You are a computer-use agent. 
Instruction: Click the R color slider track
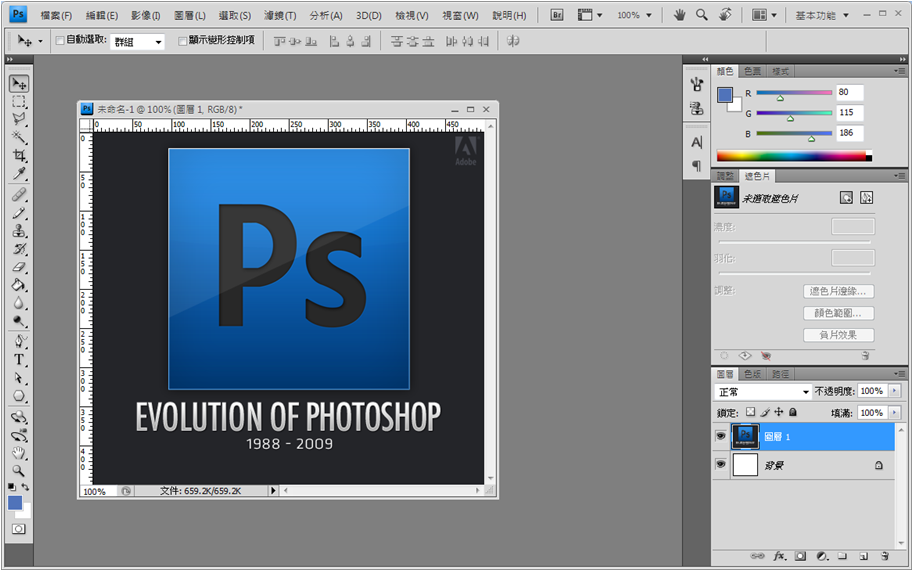click(793, 92)
